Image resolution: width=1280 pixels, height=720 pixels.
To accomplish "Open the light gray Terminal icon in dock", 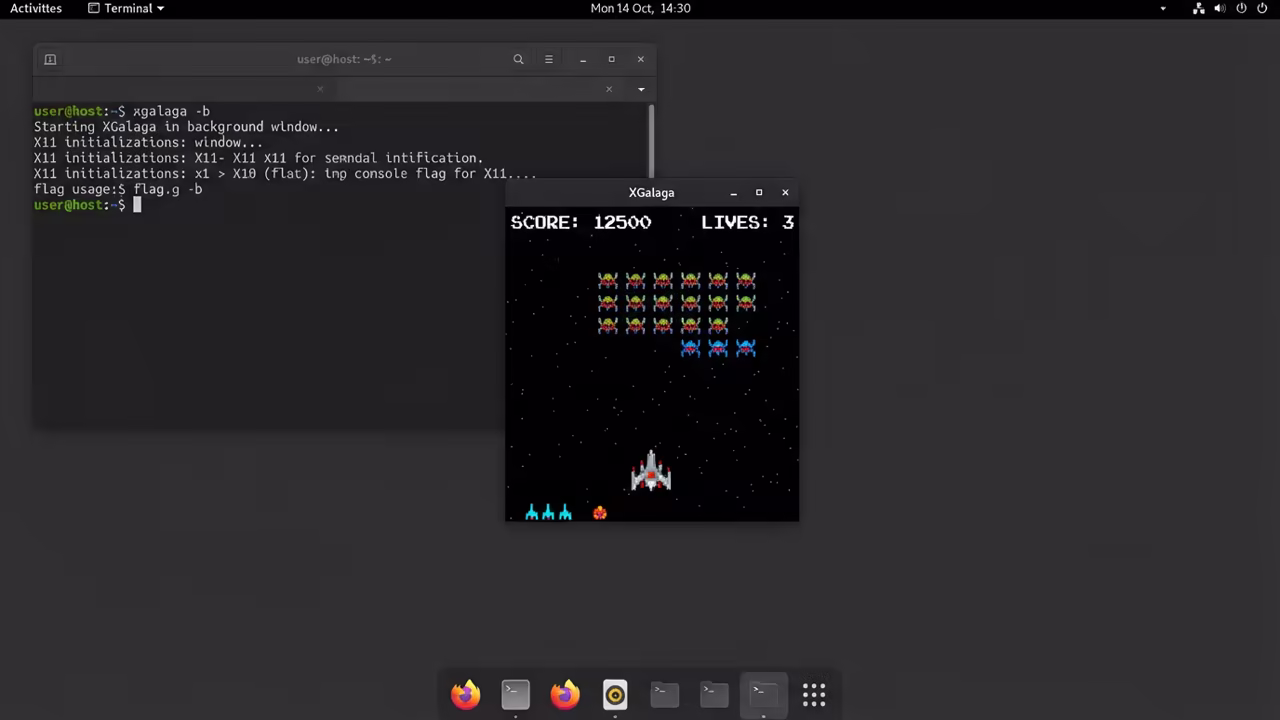I will (x=515, y=694).
